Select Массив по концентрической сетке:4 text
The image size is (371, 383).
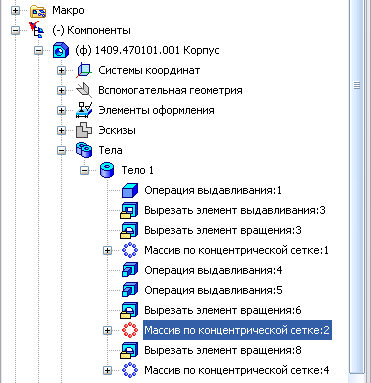237,371
